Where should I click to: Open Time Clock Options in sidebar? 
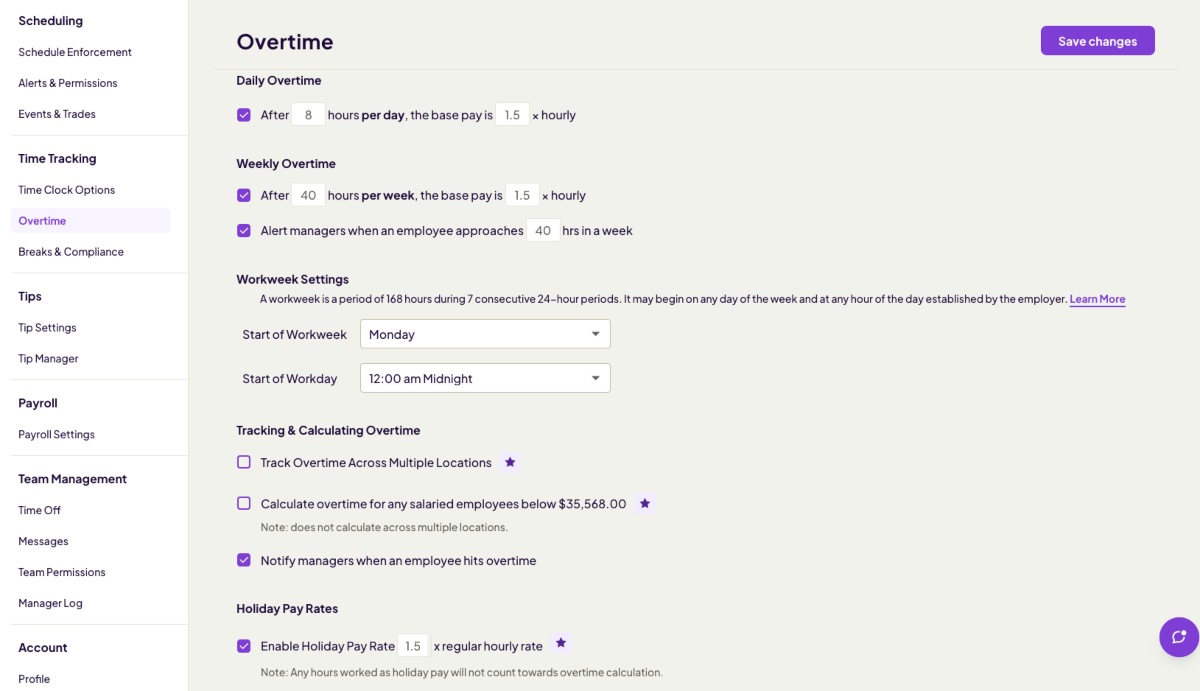(66, 190)
